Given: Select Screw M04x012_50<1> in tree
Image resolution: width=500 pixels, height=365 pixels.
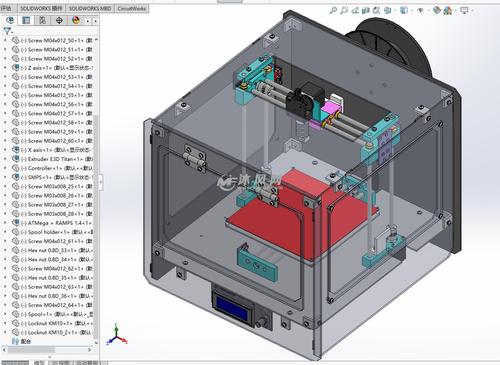Looking at the screenshot, I should (52, 40).
